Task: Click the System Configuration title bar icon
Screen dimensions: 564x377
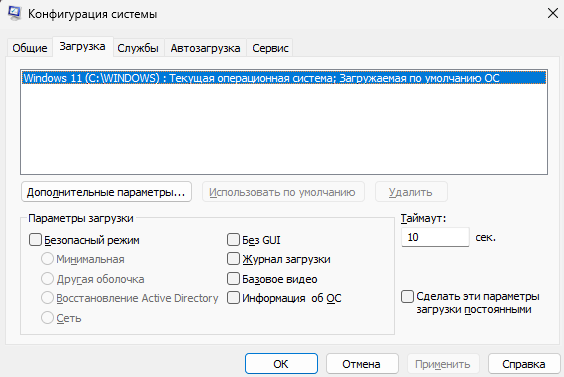Action: [14, 14]
